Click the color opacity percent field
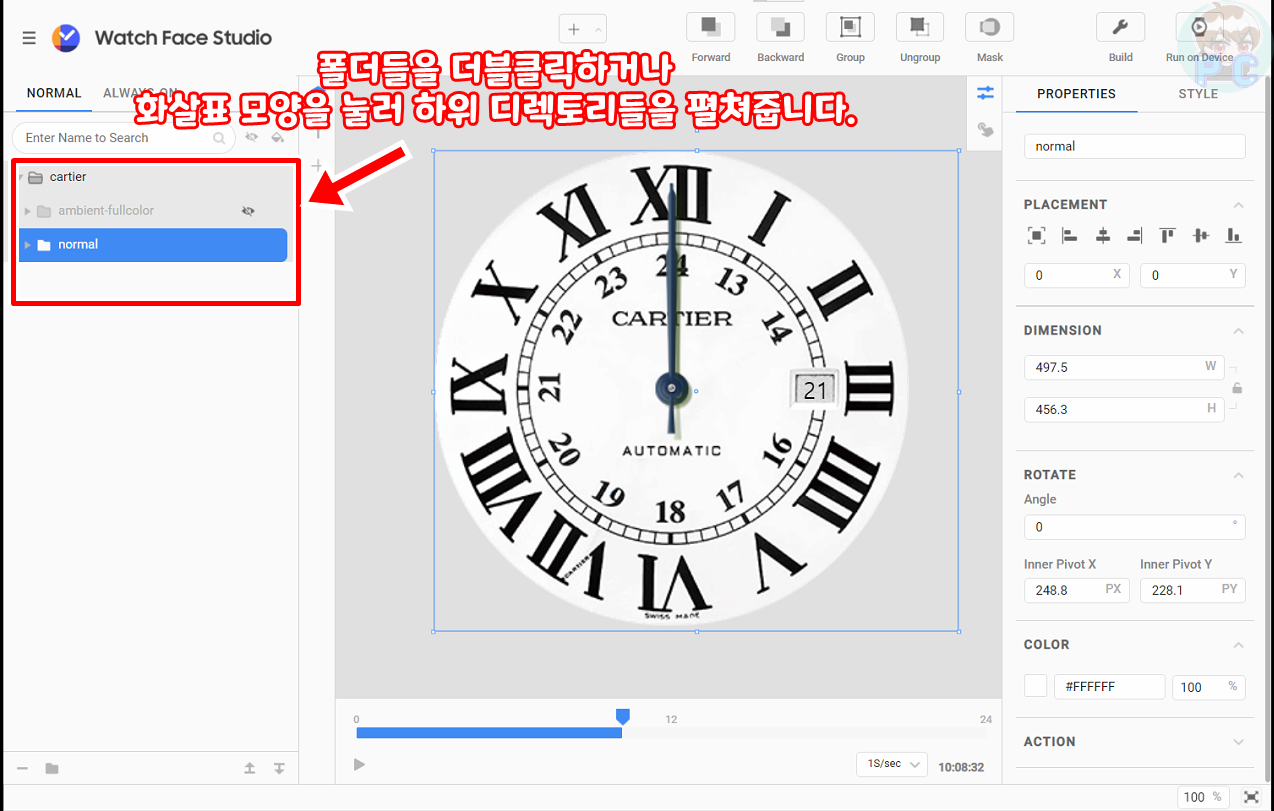Image resolution: width=1274 pixels, height=811 pixels. [x=1209, y=687]
